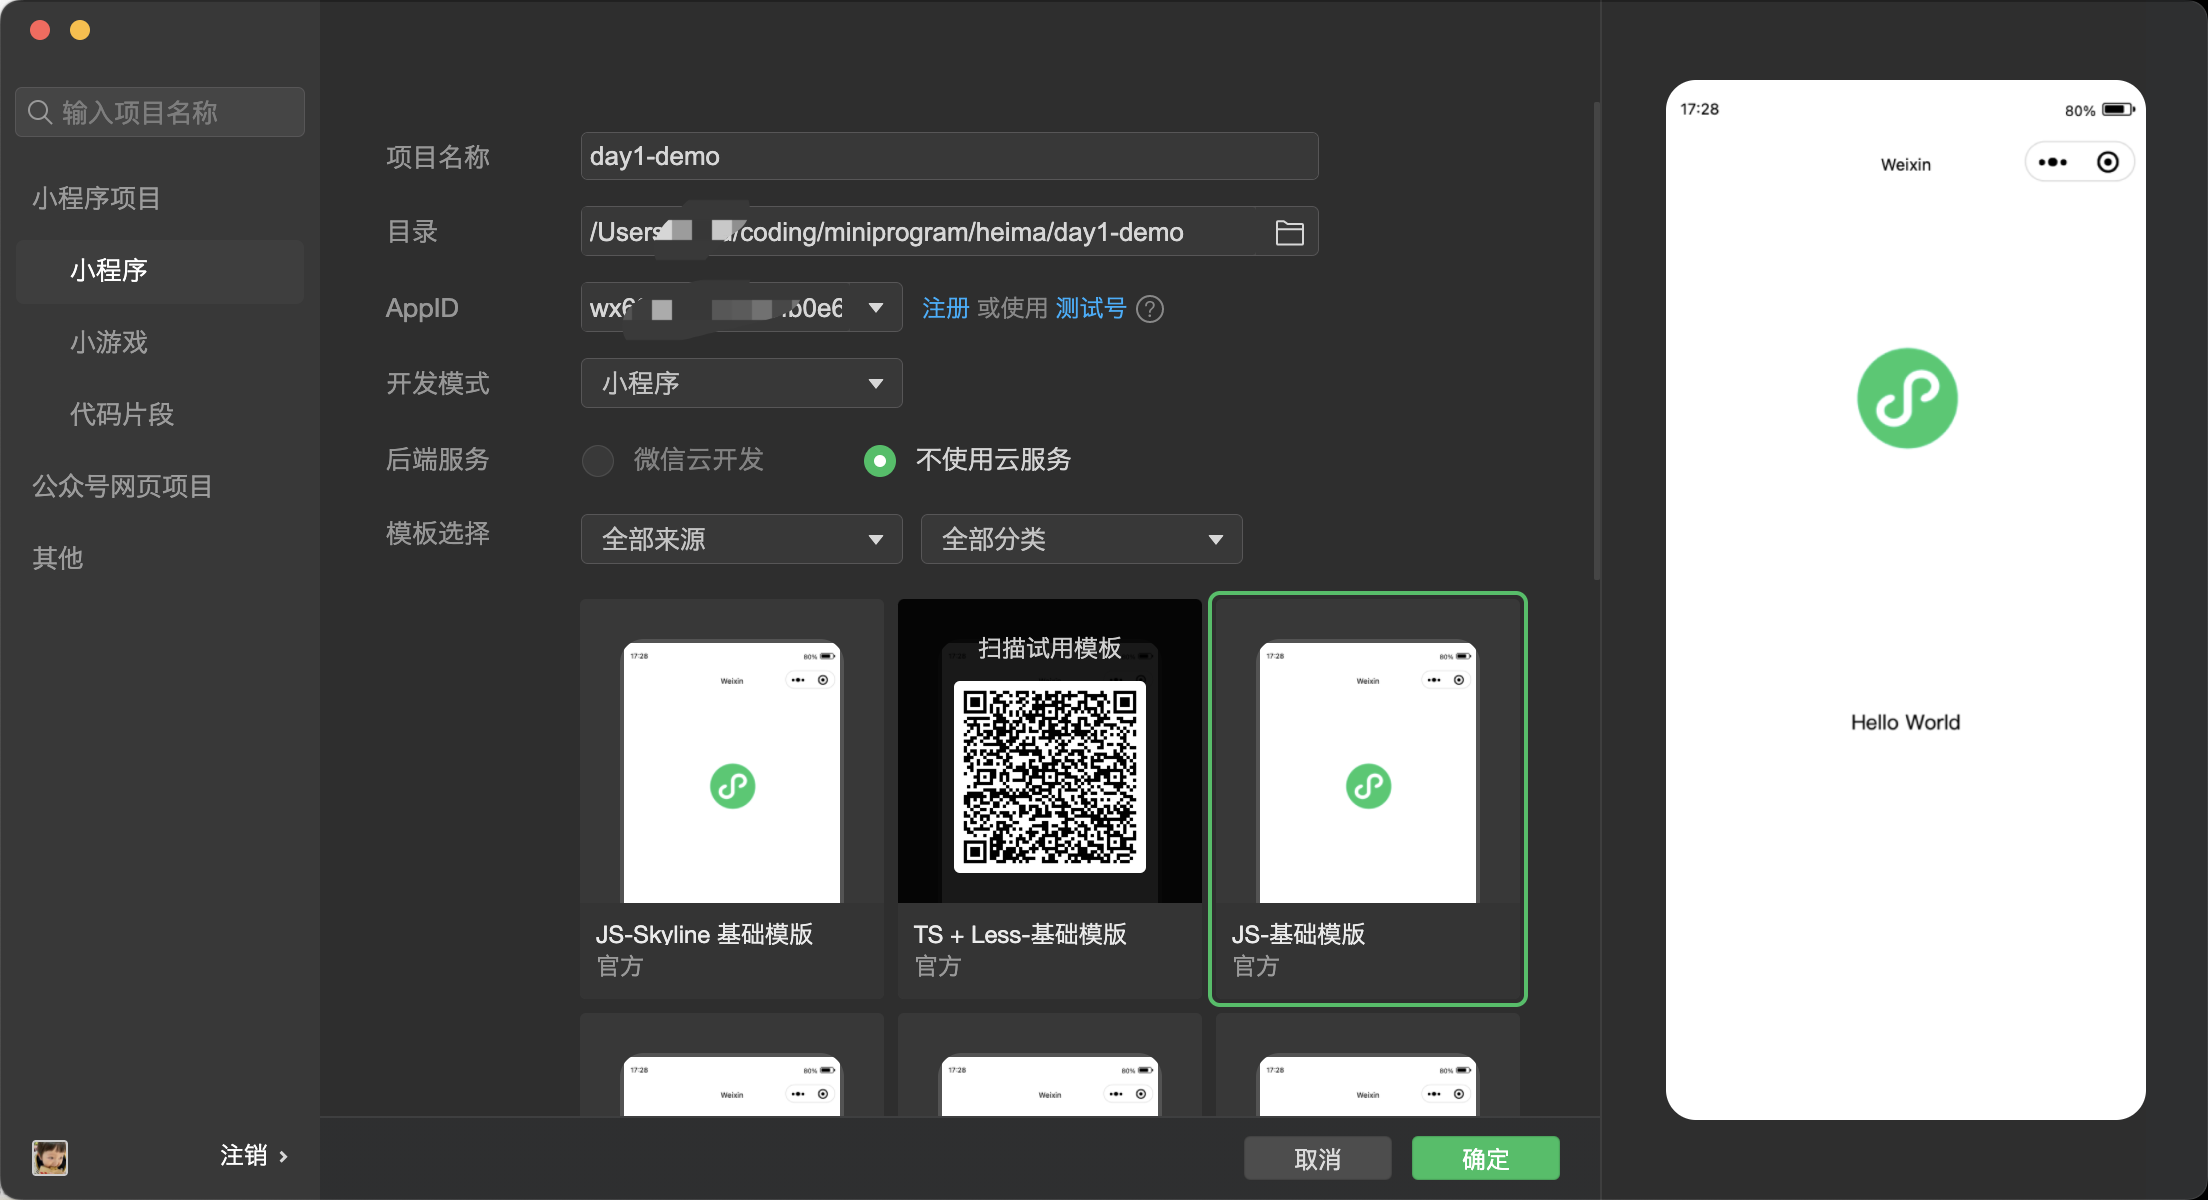Click the search magnifier icon in sidebar
Image resolution: width=2208 pixels, height=1200 pixels.
(40, 112)
